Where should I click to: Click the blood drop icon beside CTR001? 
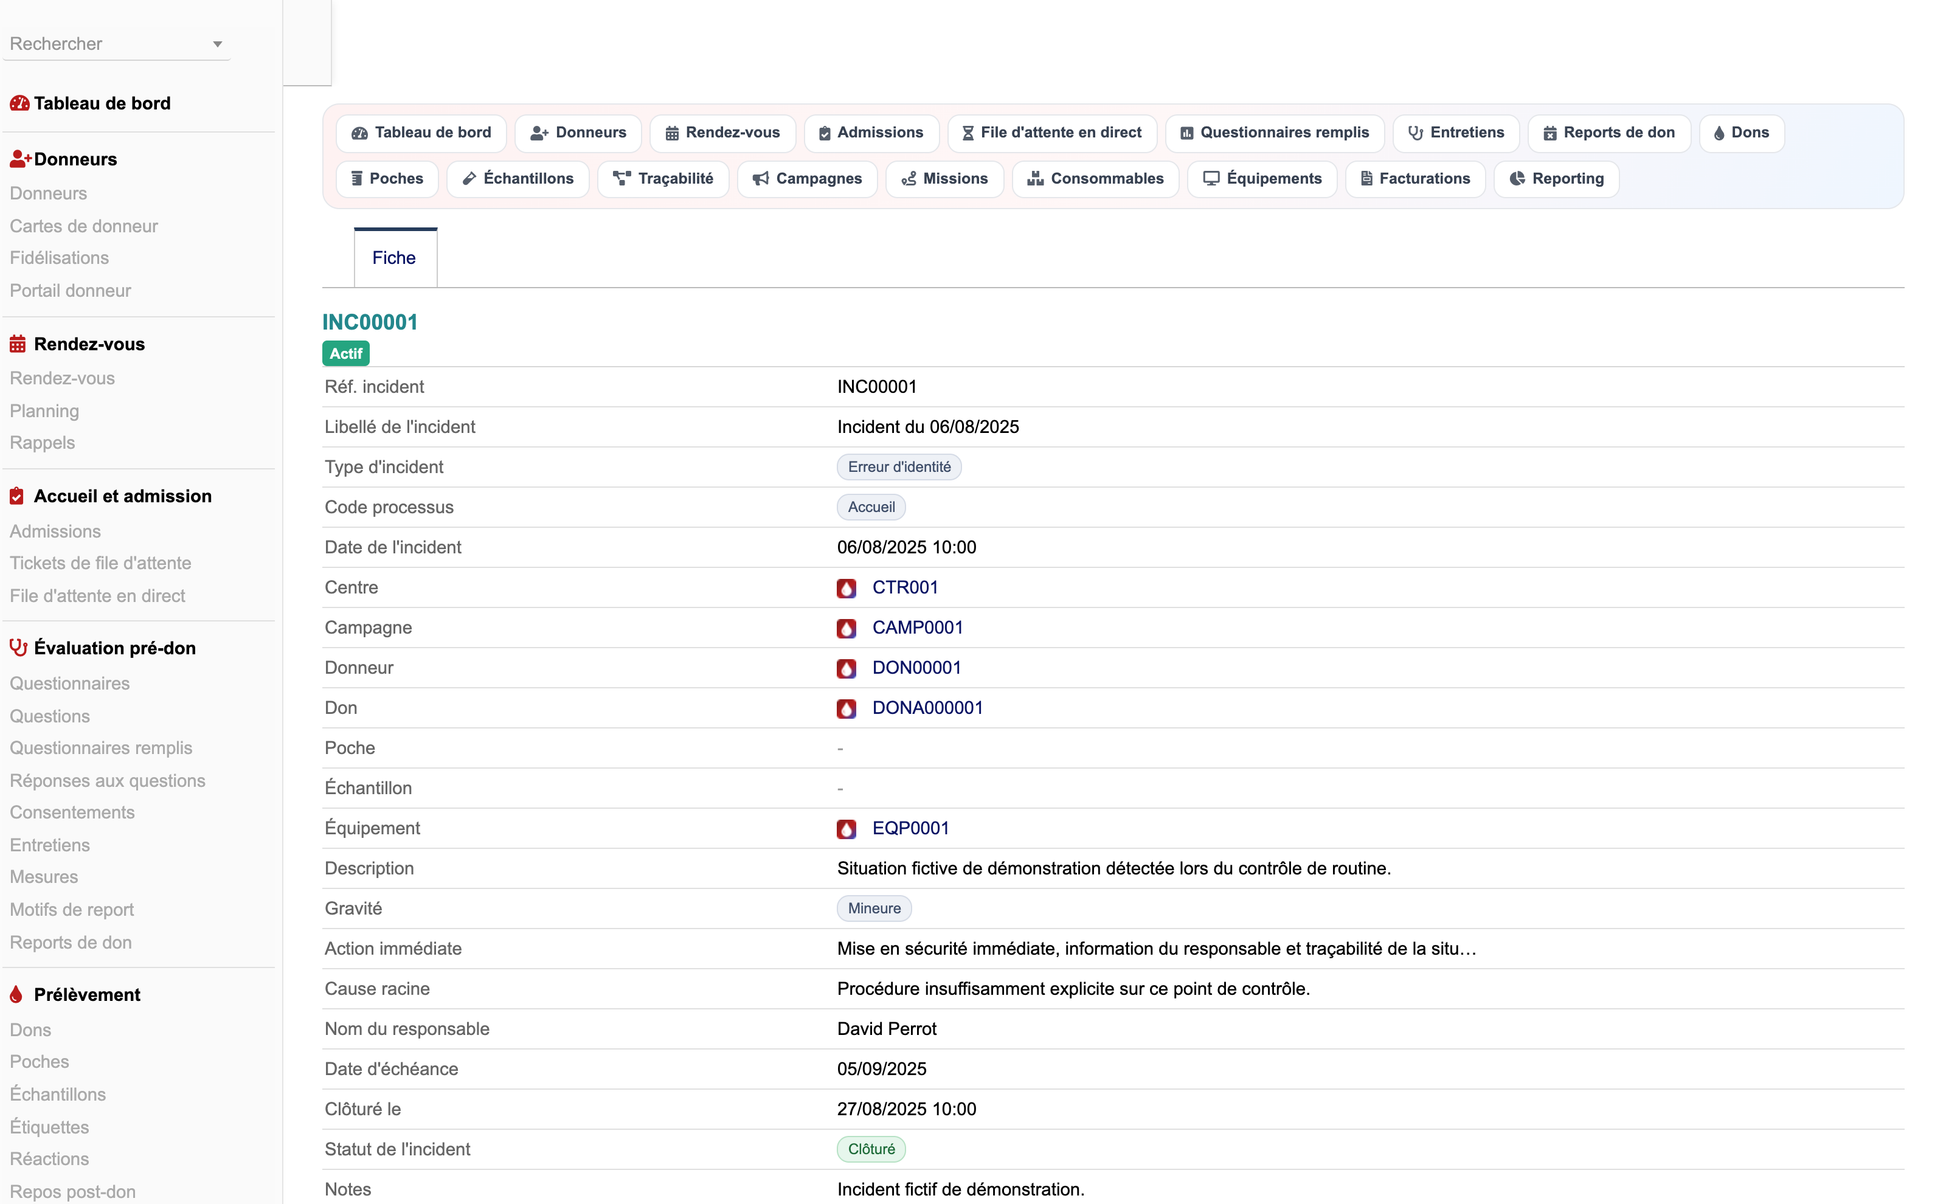pos(847,588)
